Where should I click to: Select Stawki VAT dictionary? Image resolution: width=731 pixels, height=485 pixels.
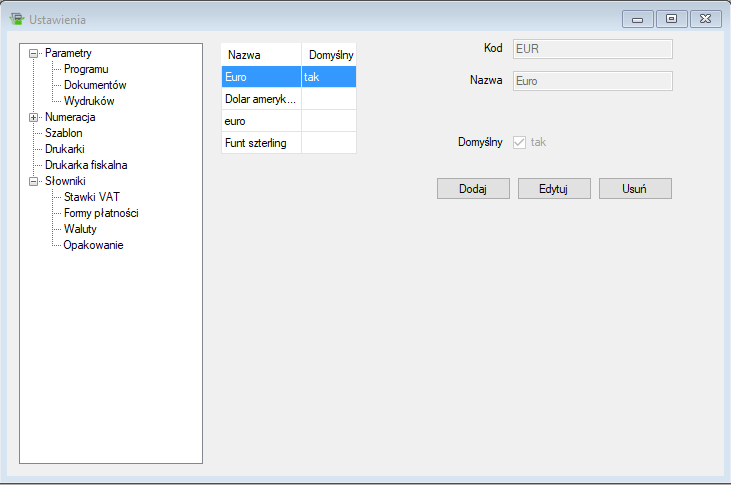91,197
